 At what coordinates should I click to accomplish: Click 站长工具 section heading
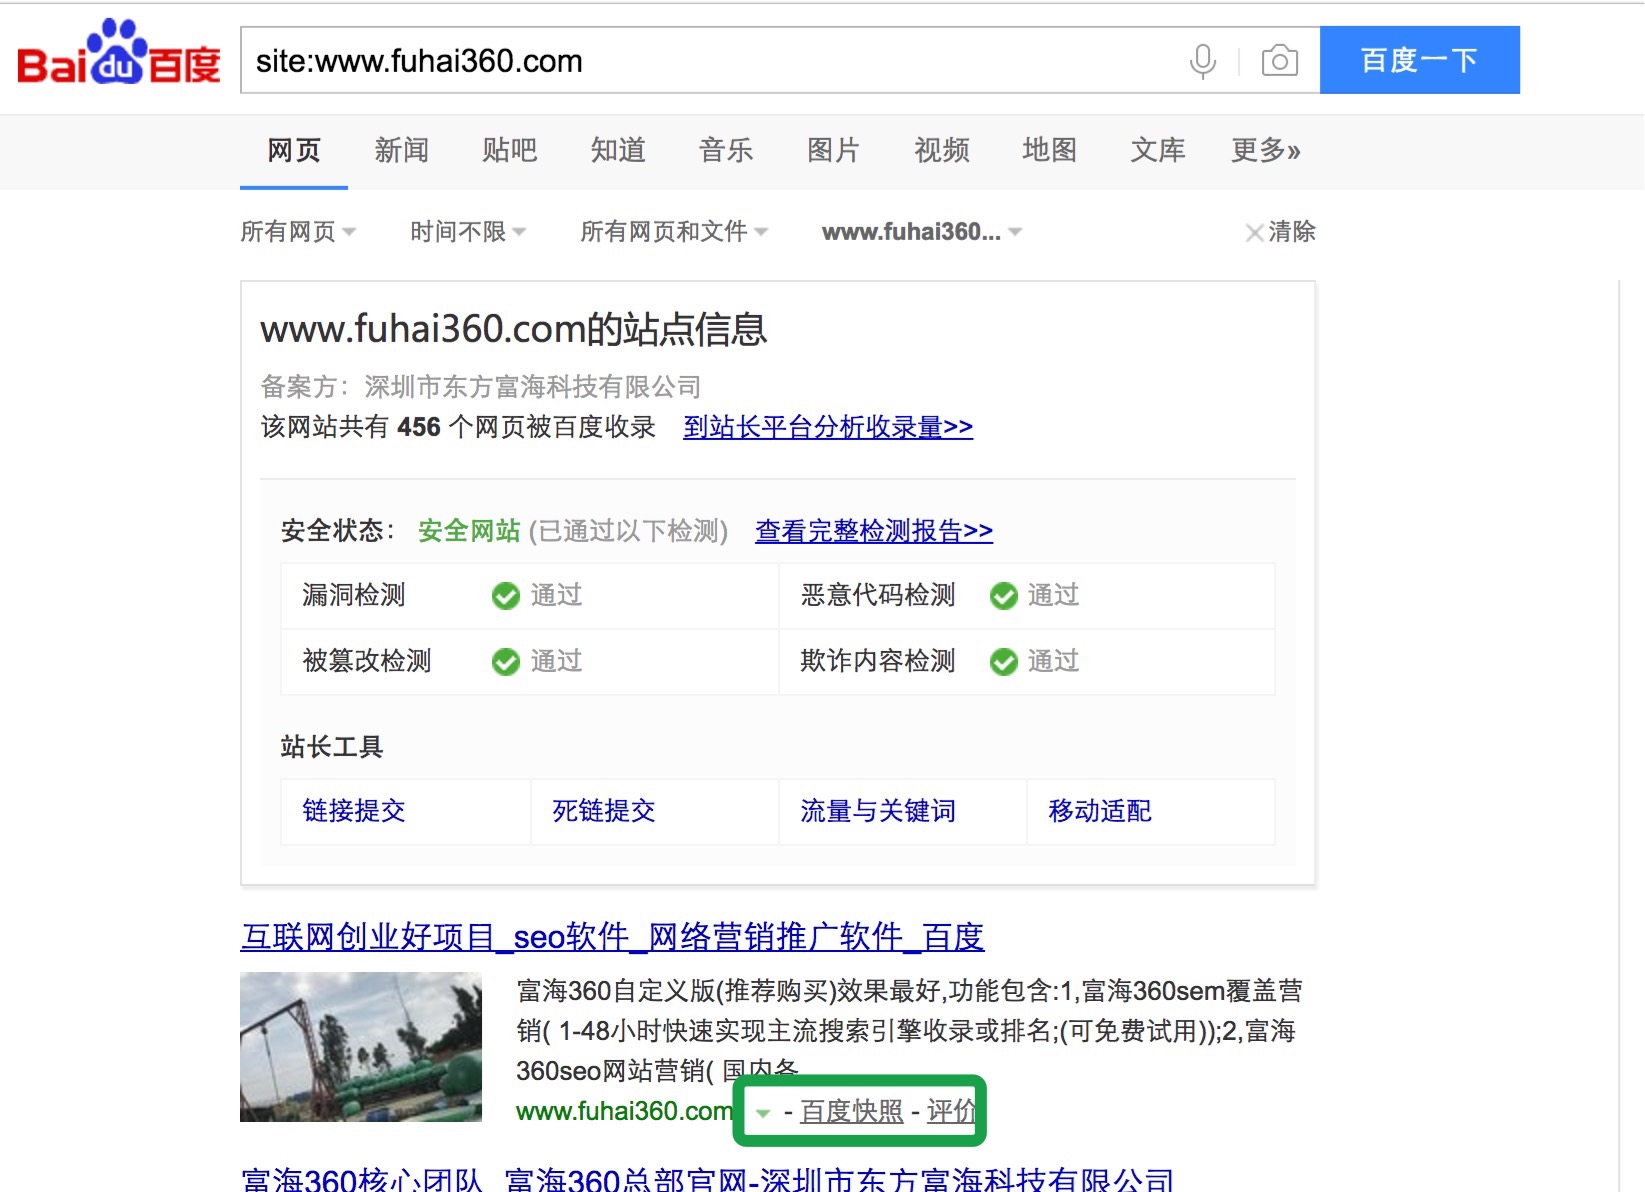click(x=332, y=747)
